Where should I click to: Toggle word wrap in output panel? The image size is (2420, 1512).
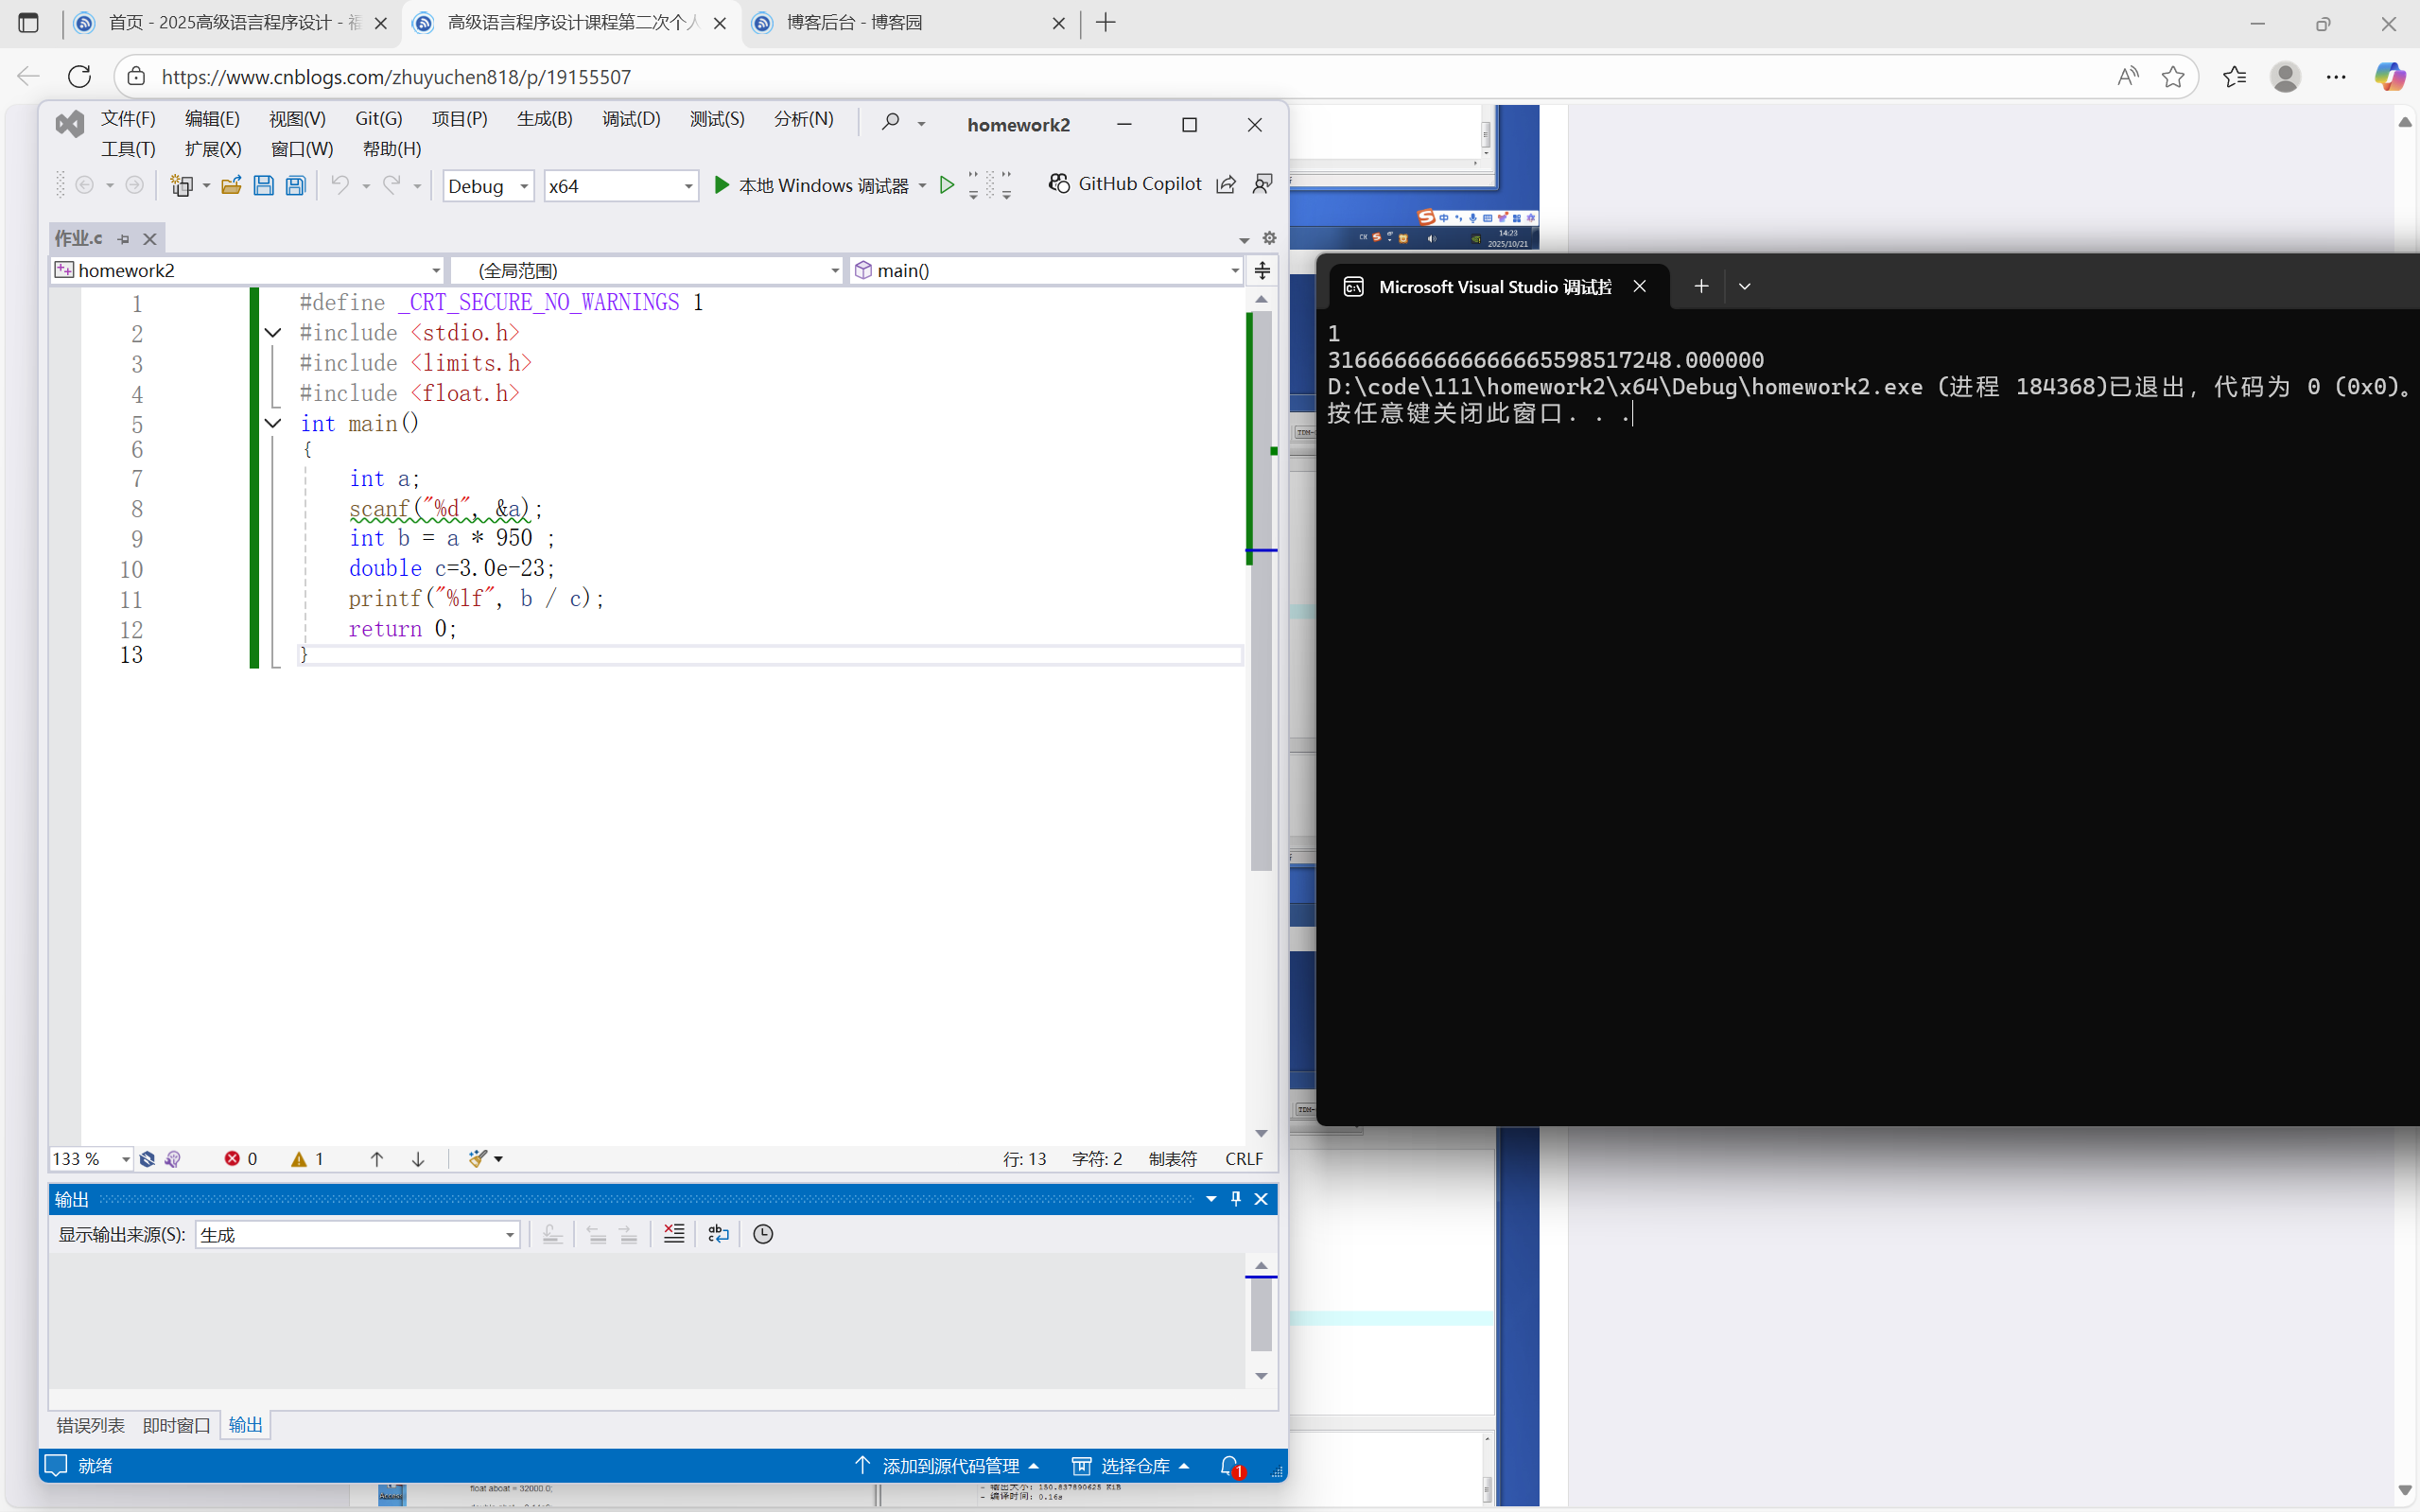(718, 1234)
